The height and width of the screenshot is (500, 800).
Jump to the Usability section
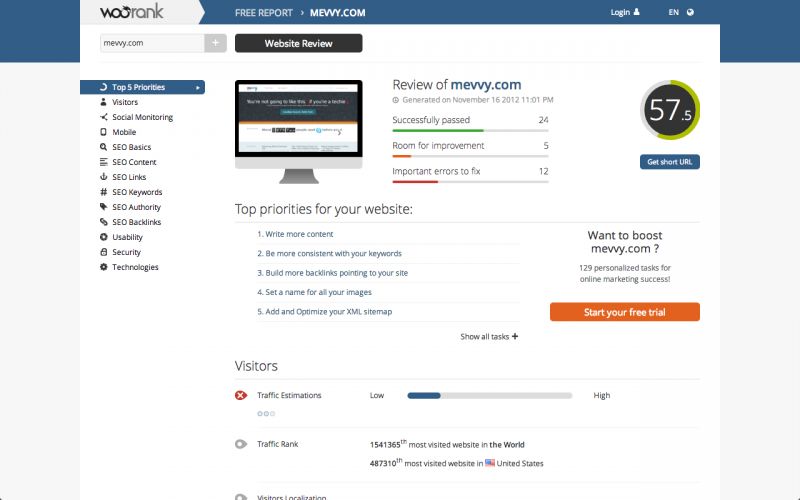tap(128, 237)
